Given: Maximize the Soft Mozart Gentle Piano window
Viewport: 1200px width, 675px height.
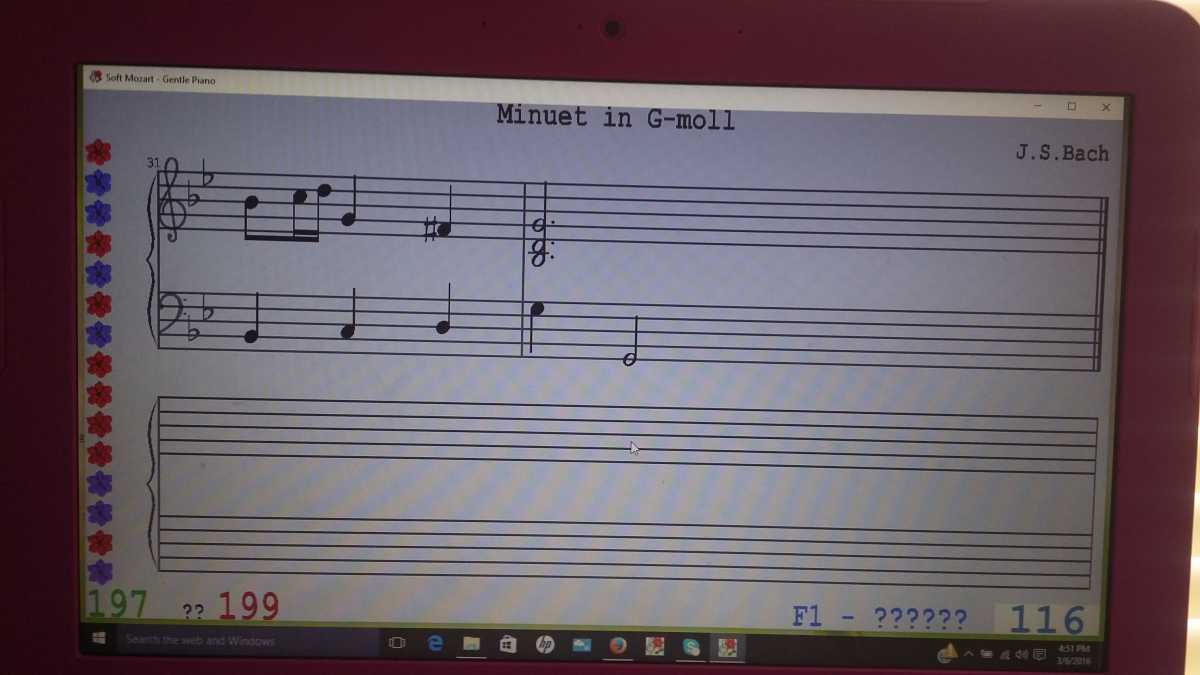Looking at the screenshot, I should tap(1071, 106).
